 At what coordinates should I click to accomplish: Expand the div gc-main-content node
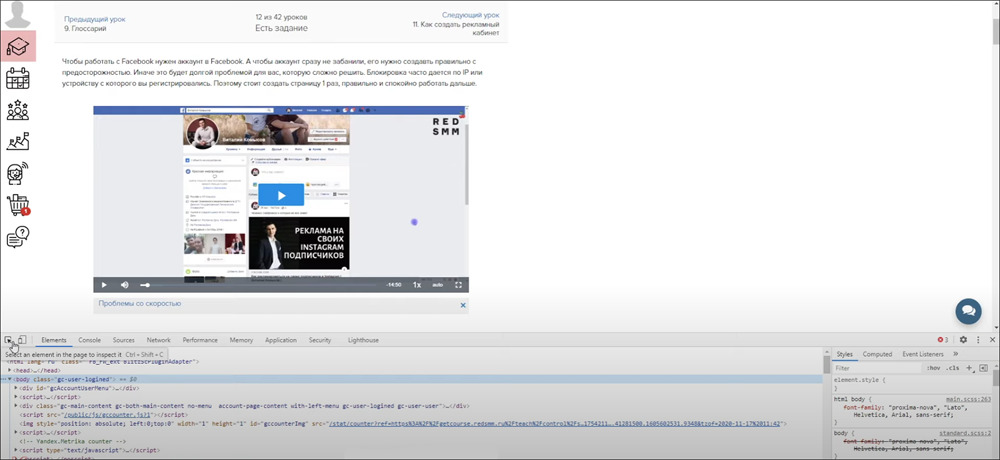(x=16, y=406)
